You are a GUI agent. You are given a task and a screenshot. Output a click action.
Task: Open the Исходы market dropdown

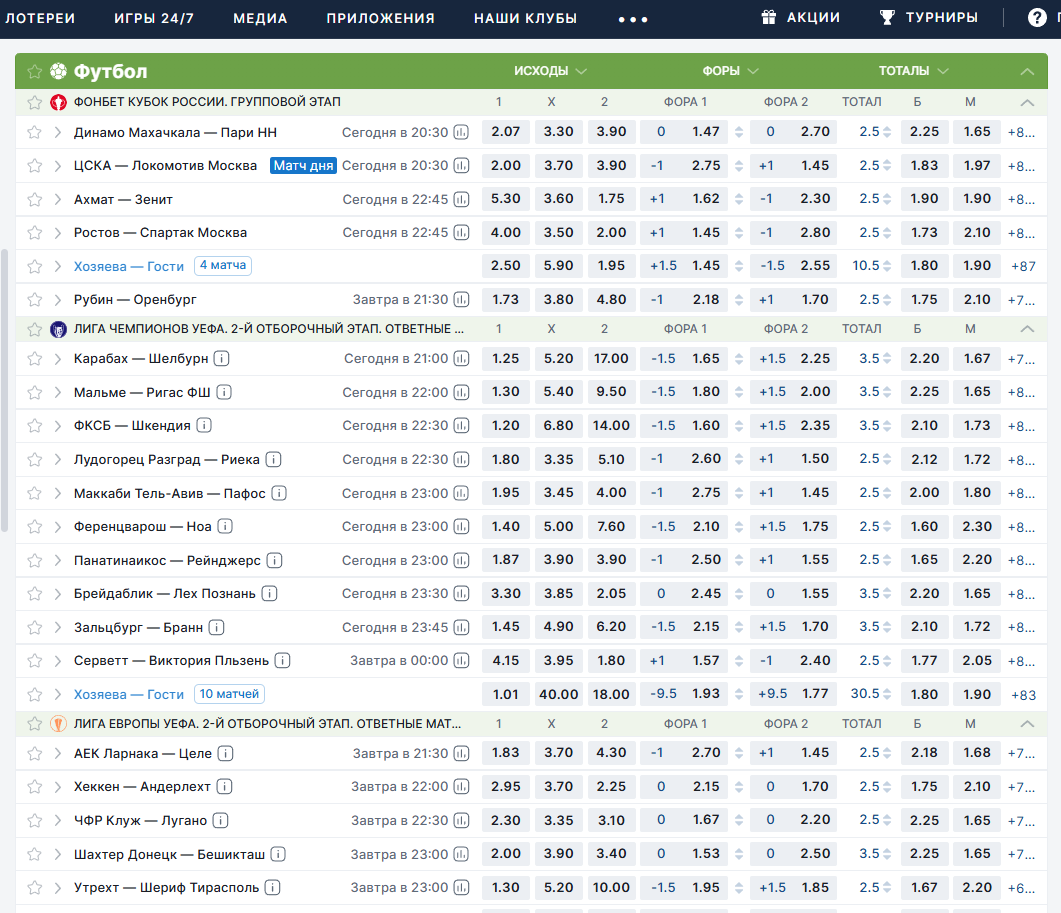point(550,71)
